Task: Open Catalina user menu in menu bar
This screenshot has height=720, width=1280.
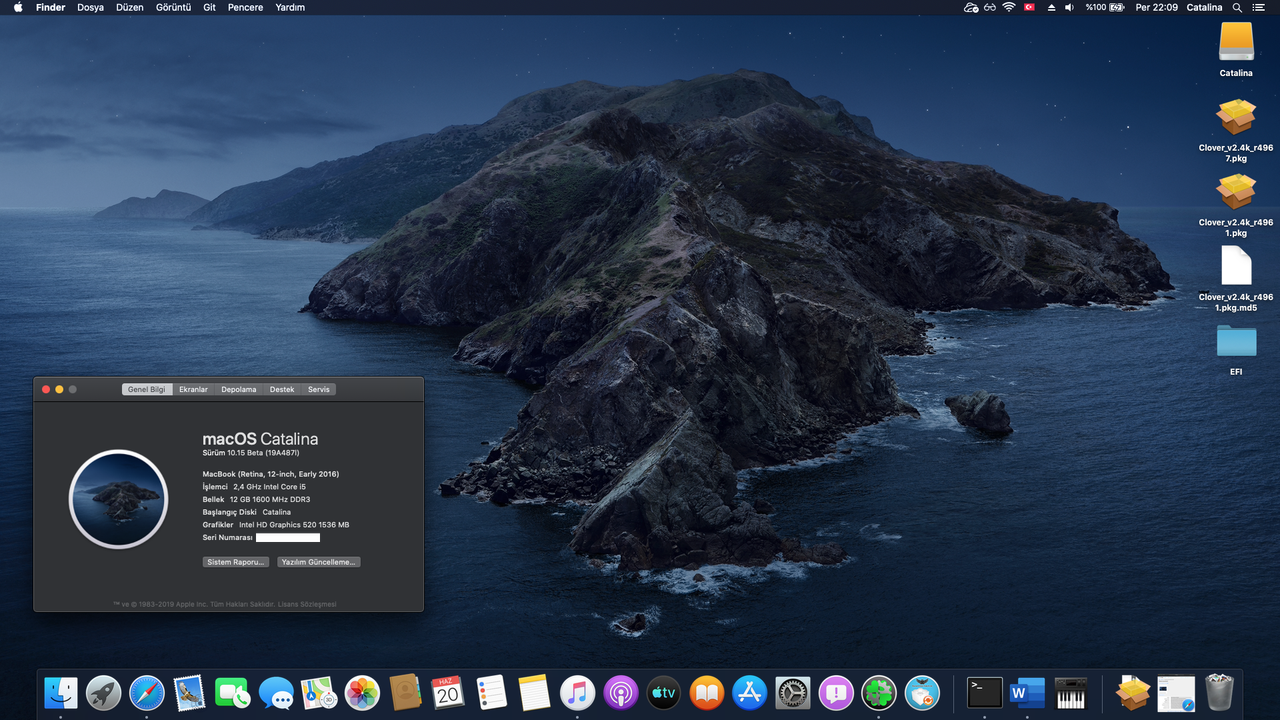Action: (1204, 7)
